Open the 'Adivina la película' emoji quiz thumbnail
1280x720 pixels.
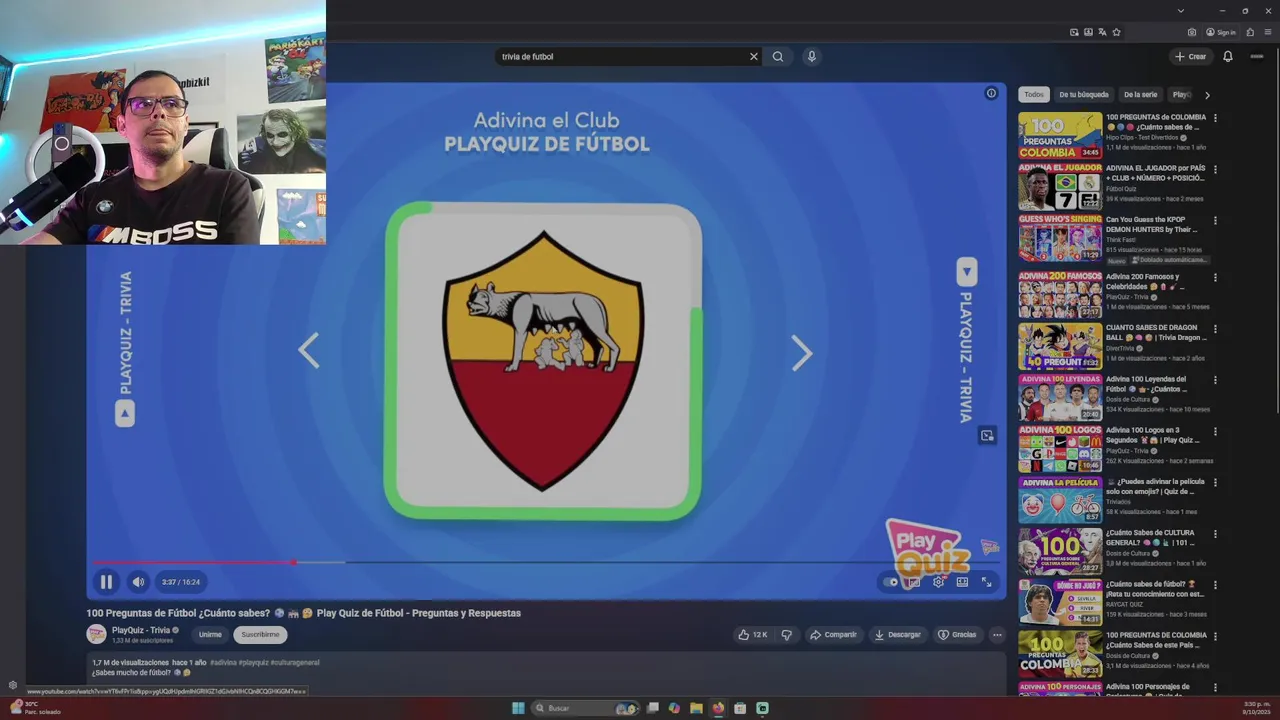1060,499
